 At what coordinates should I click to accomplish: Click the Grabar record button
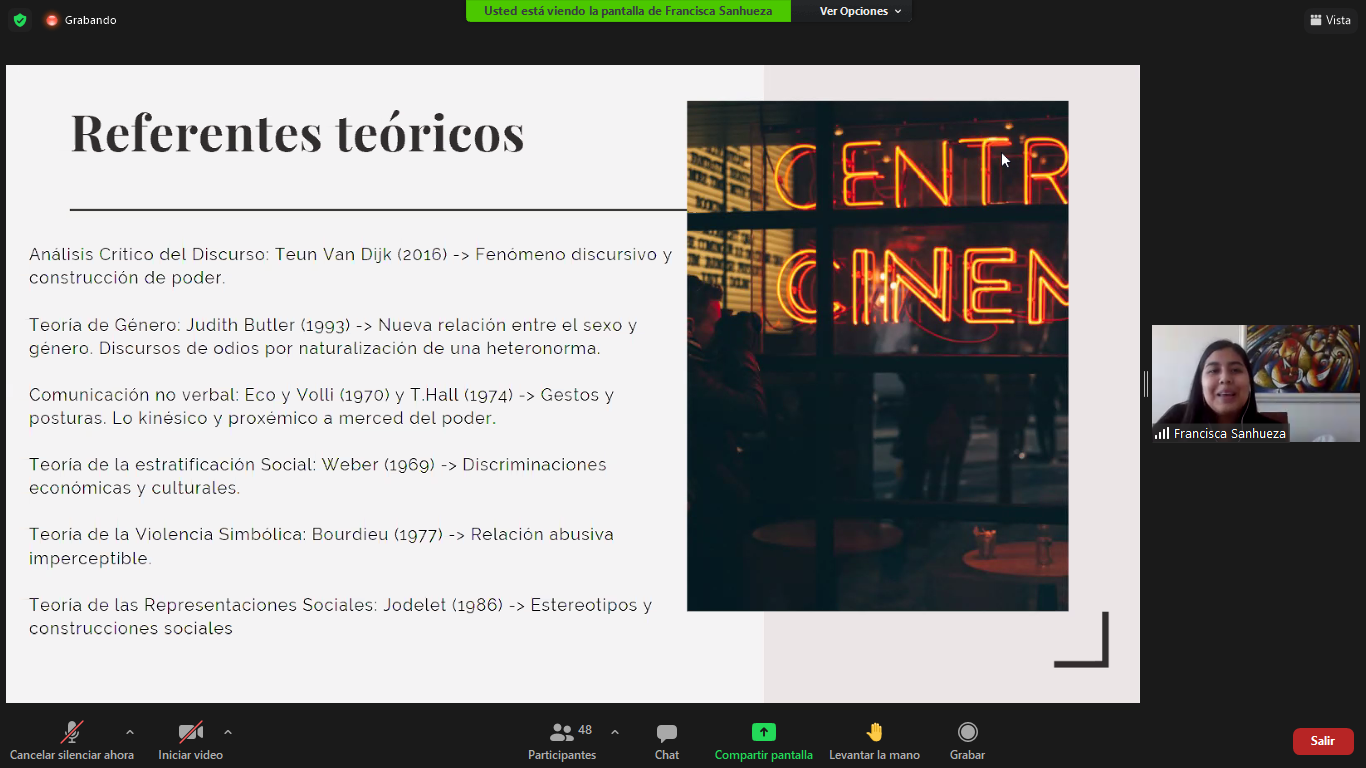[967, 741]
